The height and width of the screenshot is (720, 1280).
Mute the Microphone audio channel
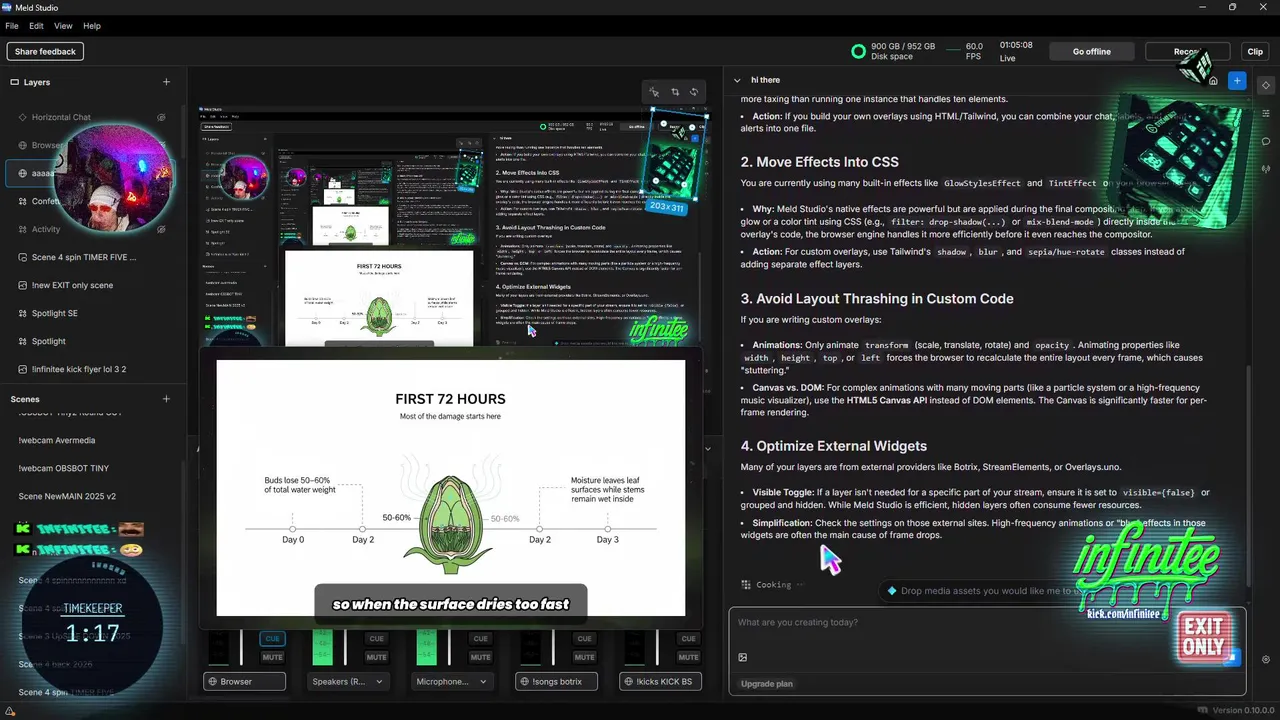480,657
